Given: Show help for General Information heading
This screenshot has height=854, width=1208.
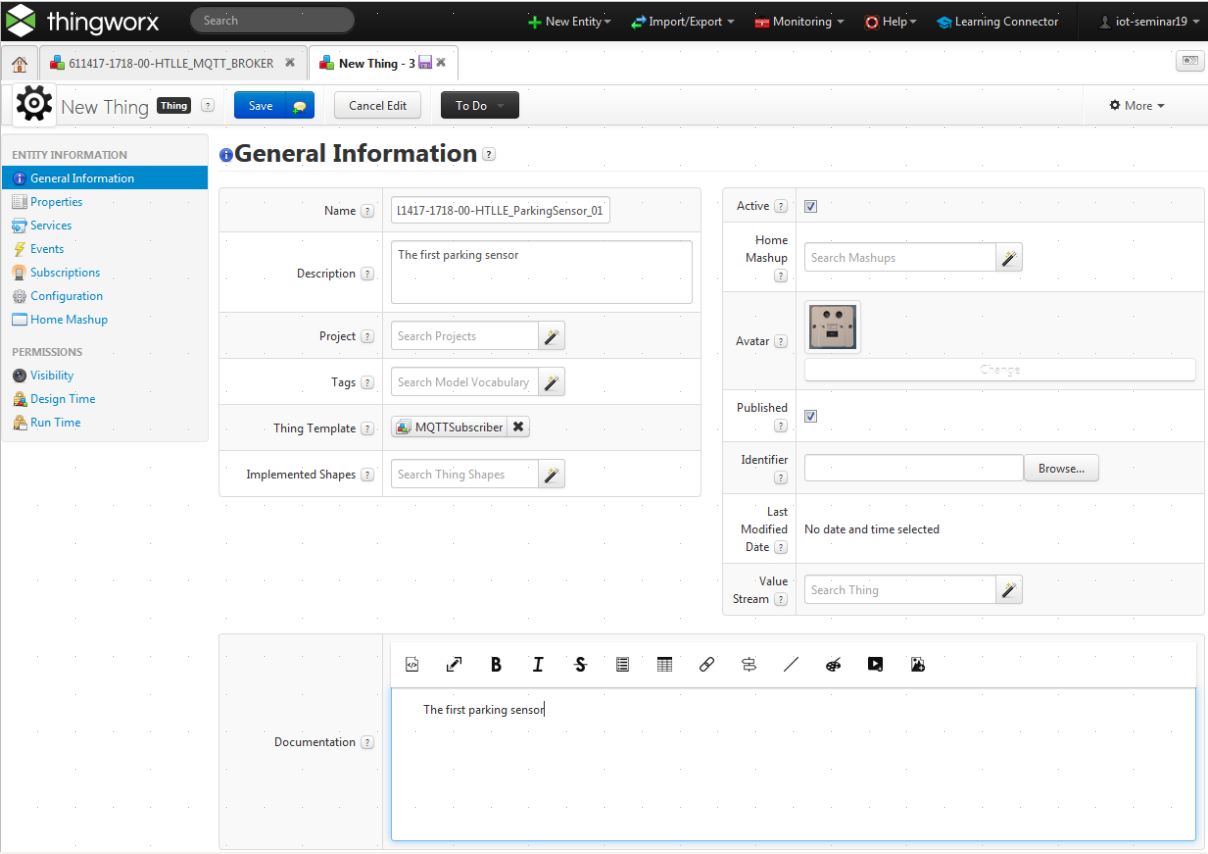Looking at the screenshot, I should 488,154.
